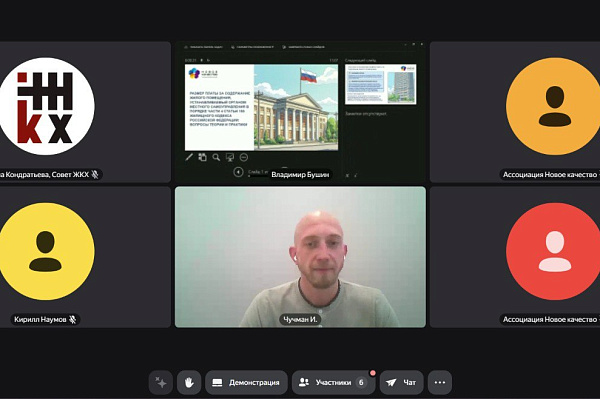Select the pen tool in presenter view
Screen dimensions: 600x399
coord(189,157)
